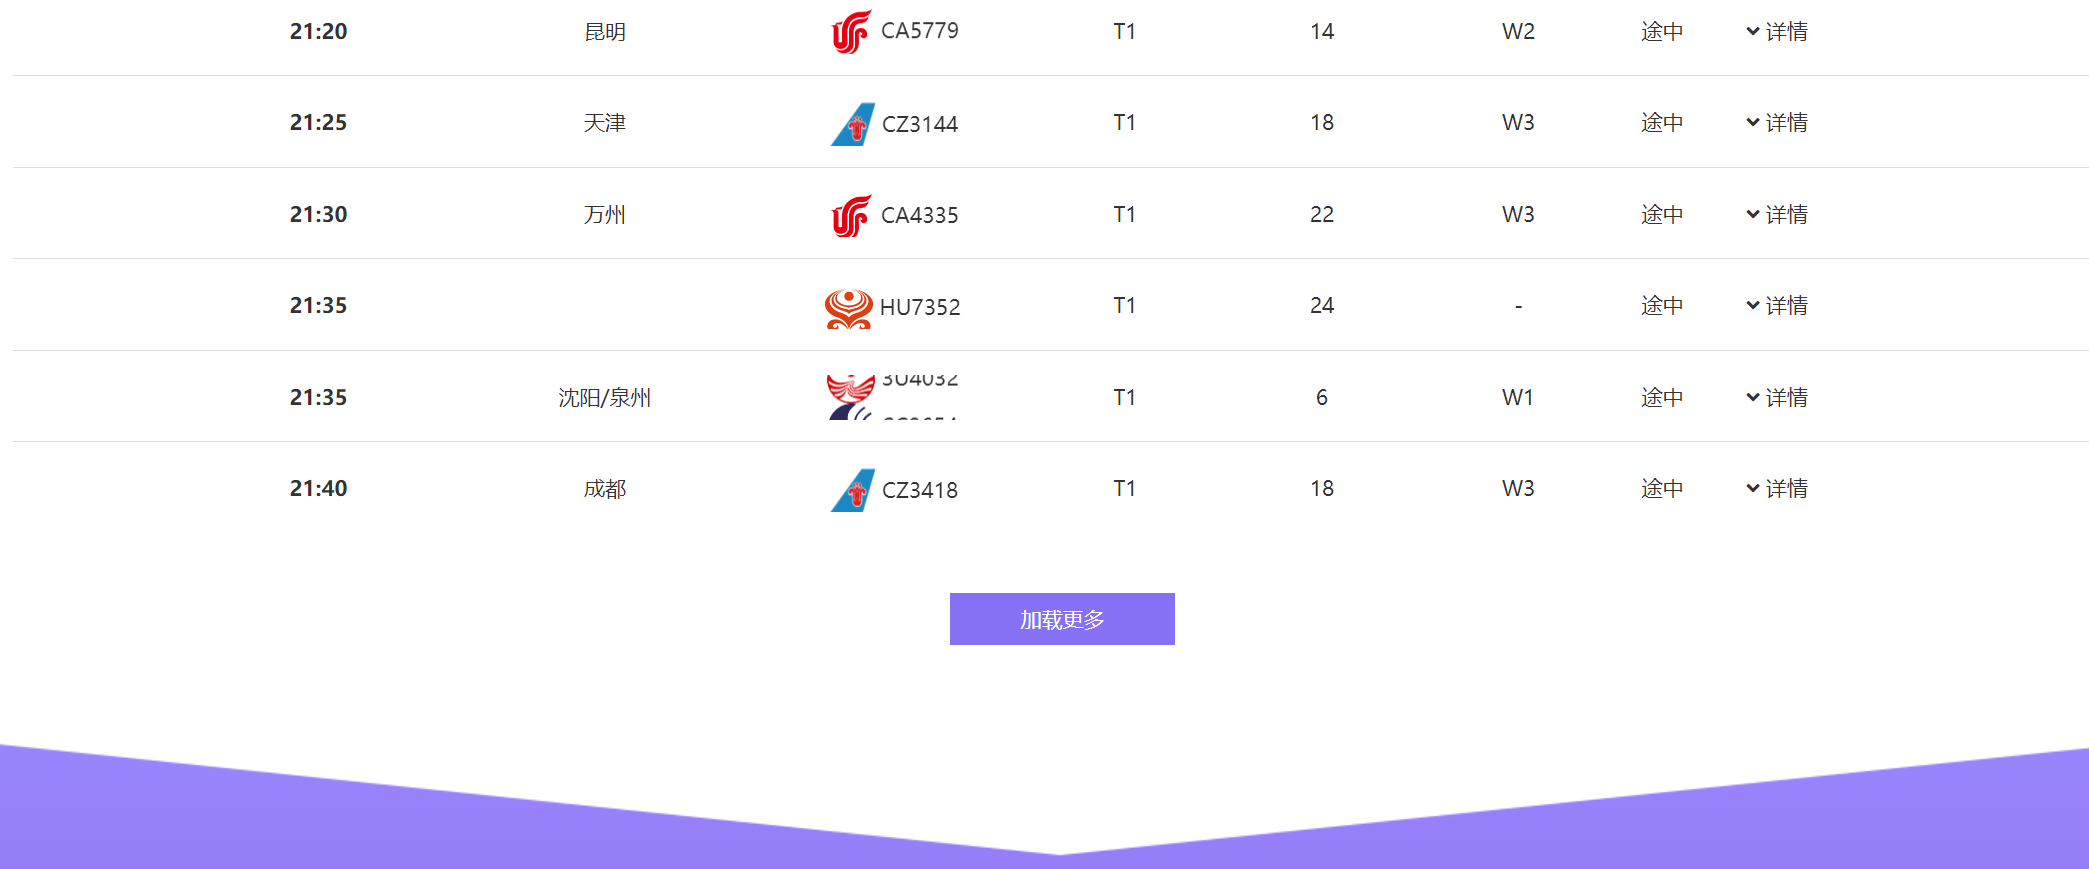The height and width of the screenshot is (869, 2089).
Task: Show 详情 for the 万州 flight CA4335
Action: click(1777, 215)
